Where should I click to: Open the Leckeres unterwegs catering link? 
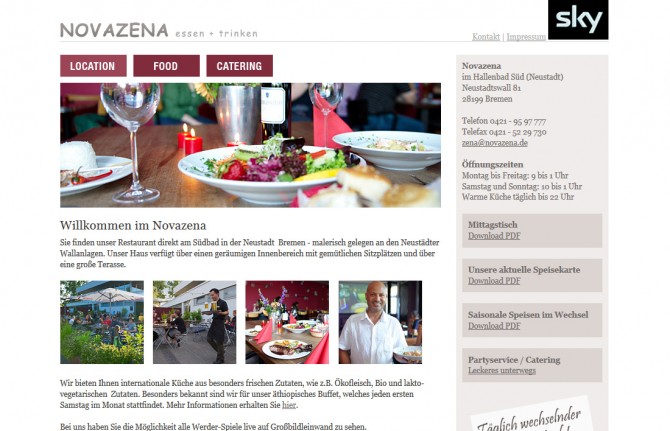coord(502,370)
